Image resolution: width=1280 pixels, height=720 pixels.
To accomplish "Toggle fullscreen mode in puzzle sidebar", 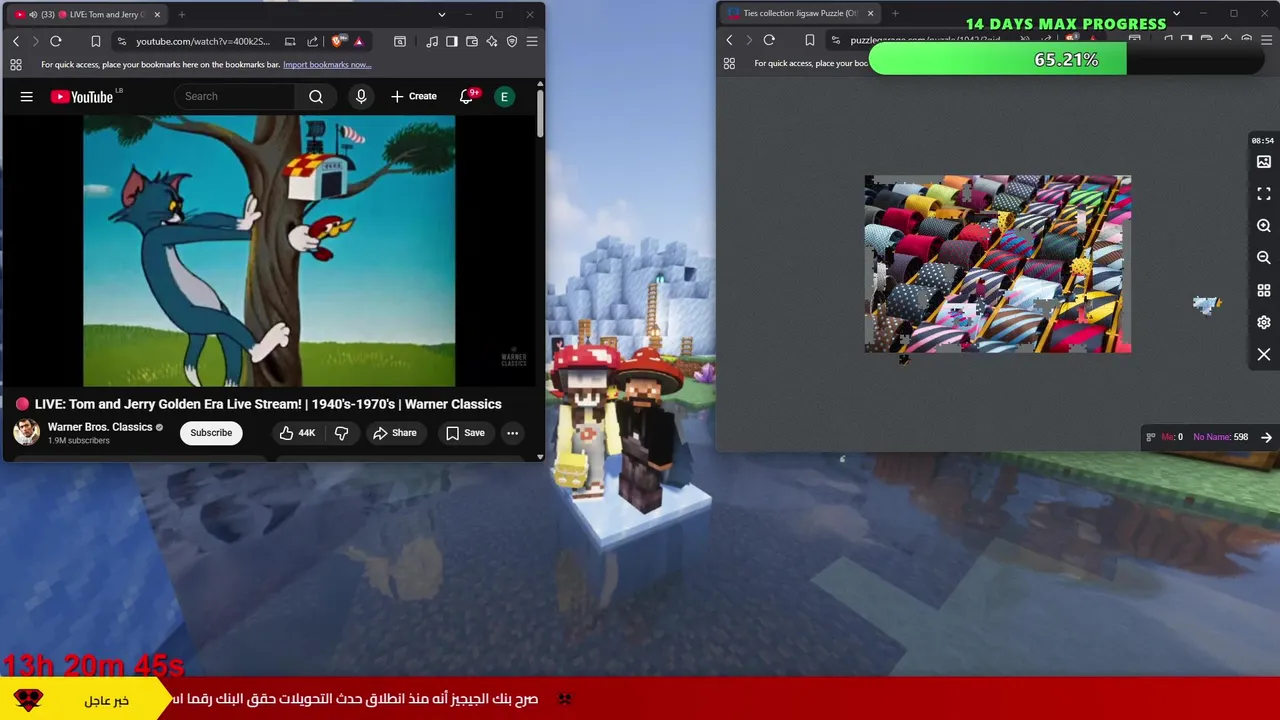I will pos(1264,194).
